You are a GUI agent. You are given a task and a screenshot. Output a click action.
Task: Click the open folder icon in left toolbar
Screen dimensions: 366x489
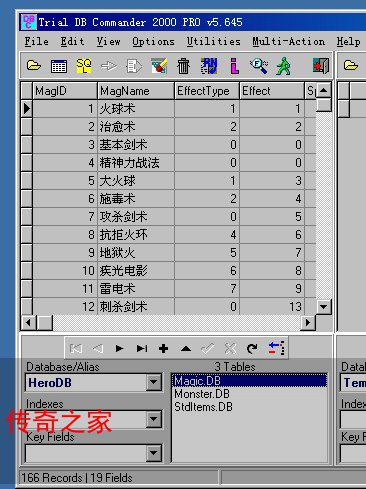[34, 66]
